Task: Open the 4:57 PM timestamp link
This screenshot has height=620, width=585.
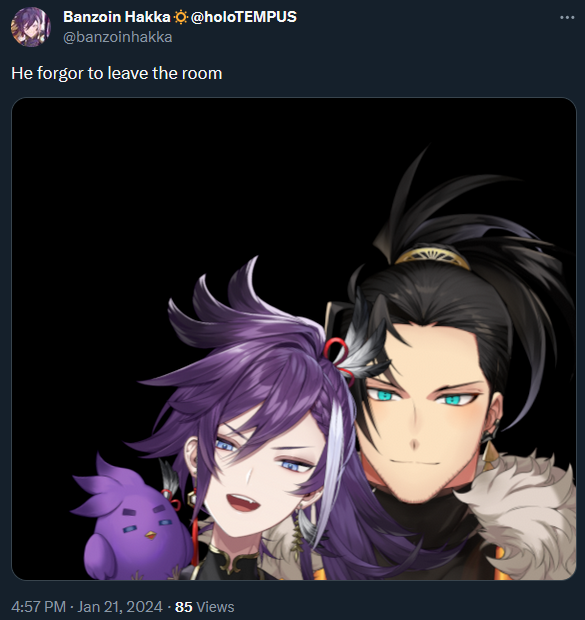Action: [x=38, y=607]
